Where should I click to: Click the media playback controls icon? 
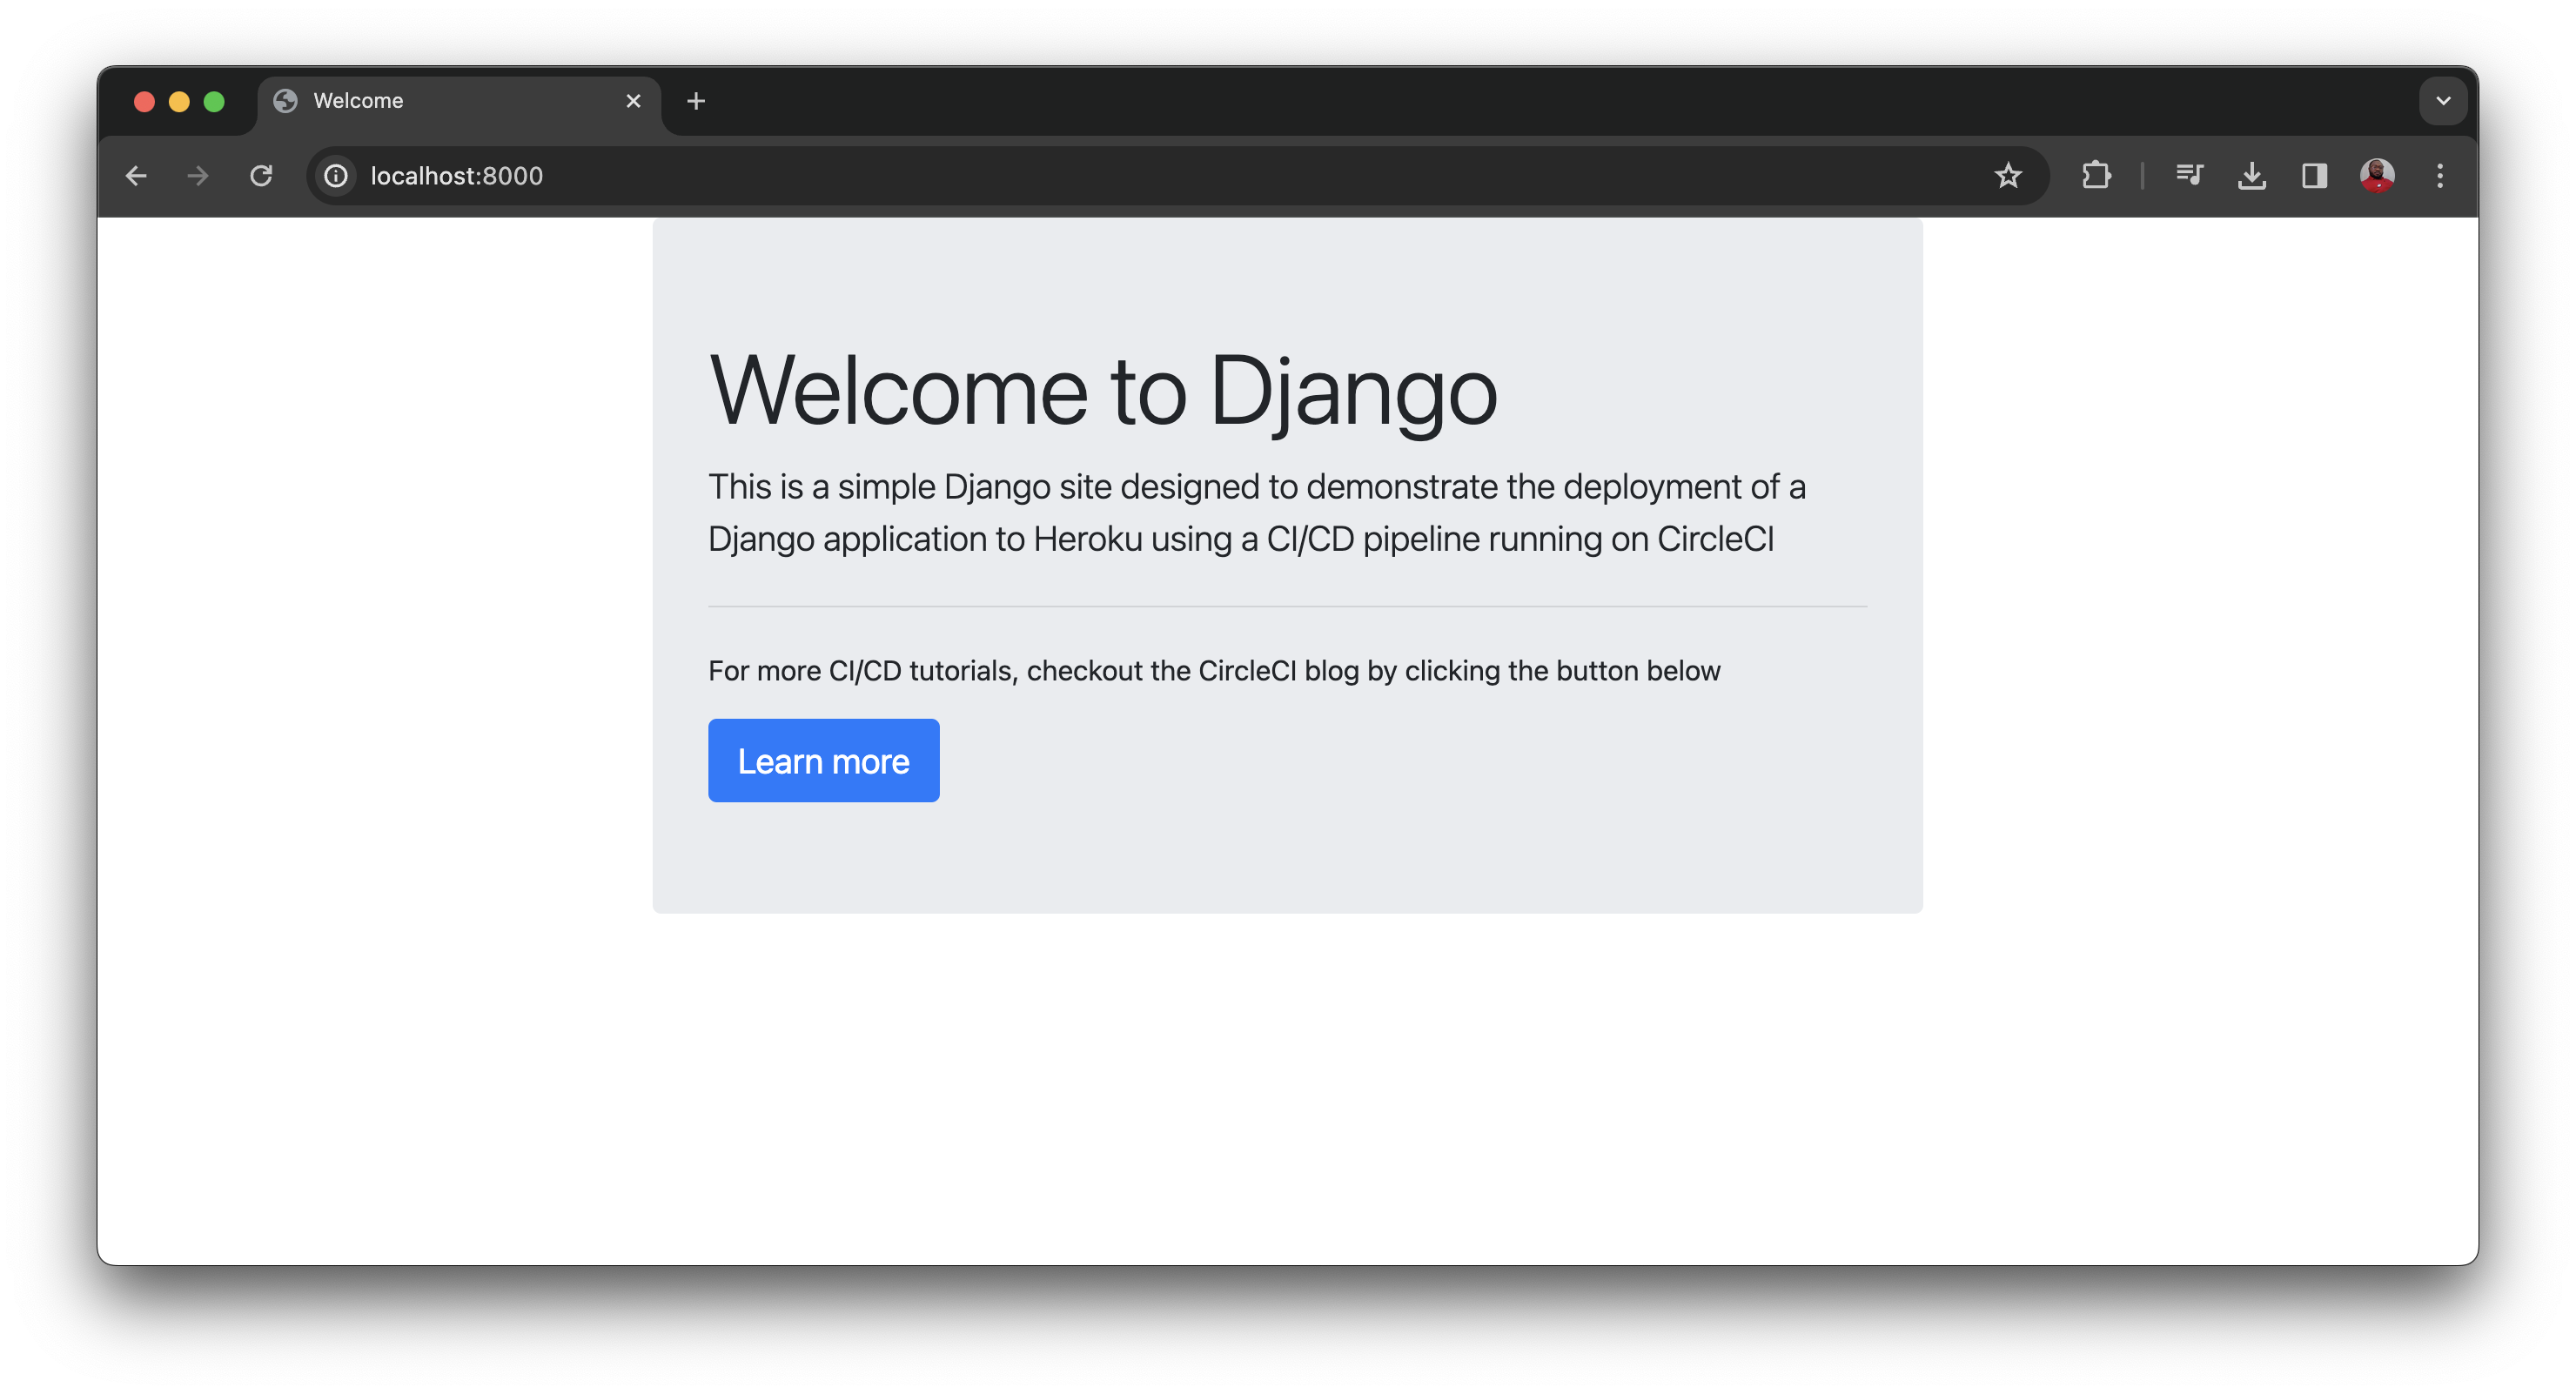[2190, 175]
